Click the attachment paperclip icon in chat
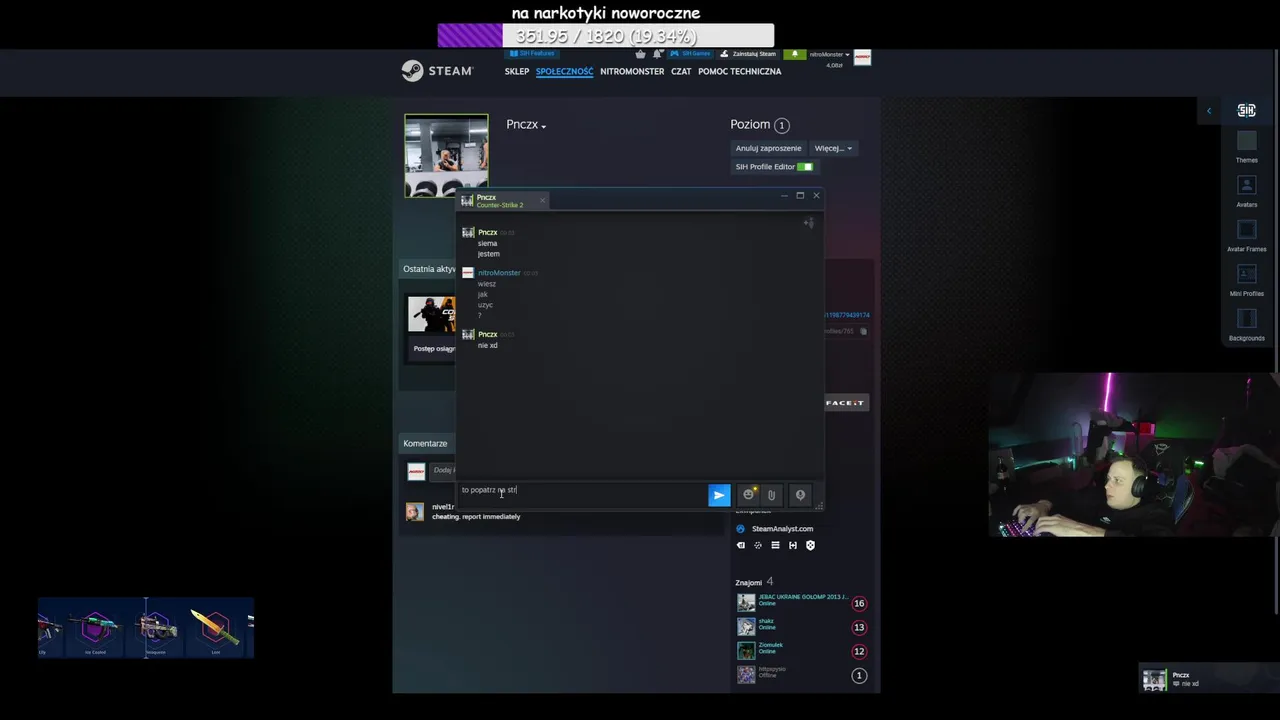This screenshot has height=720, width=1280. [772, 495]
